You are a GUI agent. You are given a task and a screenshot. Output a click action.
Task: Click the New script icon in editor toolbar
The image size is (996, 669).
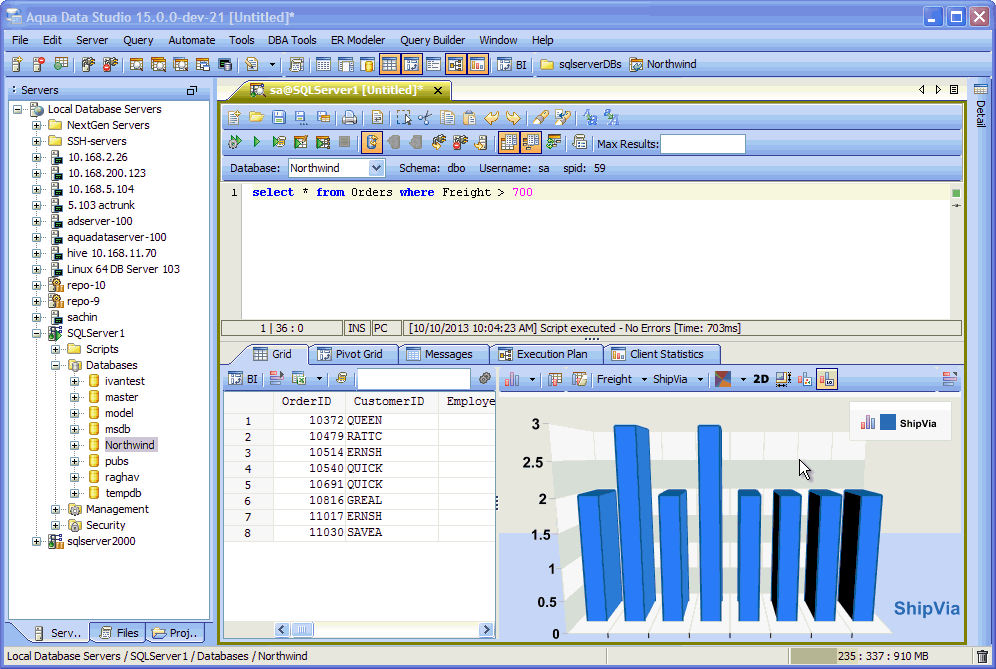(x=234, y=118)
